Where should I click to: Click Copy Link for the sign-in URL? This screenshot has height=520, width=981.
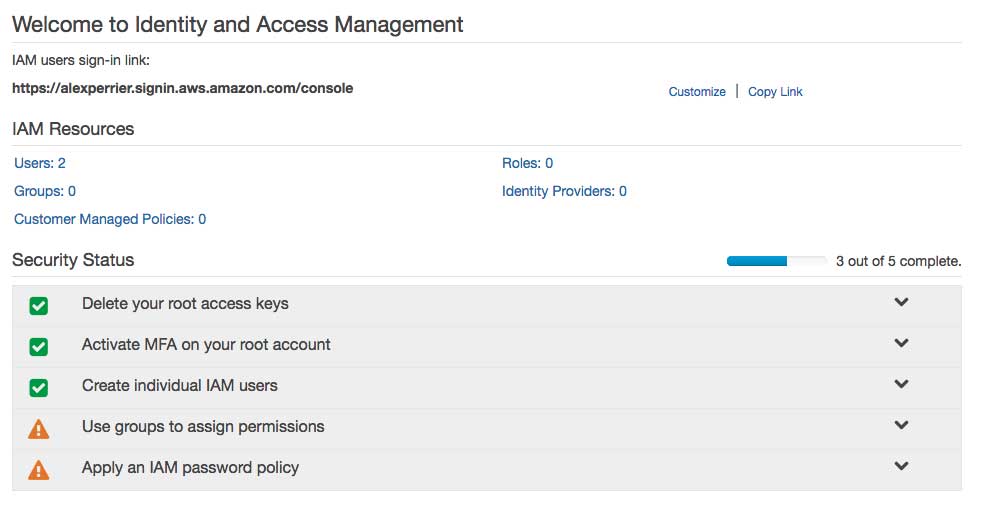[775, 92]
